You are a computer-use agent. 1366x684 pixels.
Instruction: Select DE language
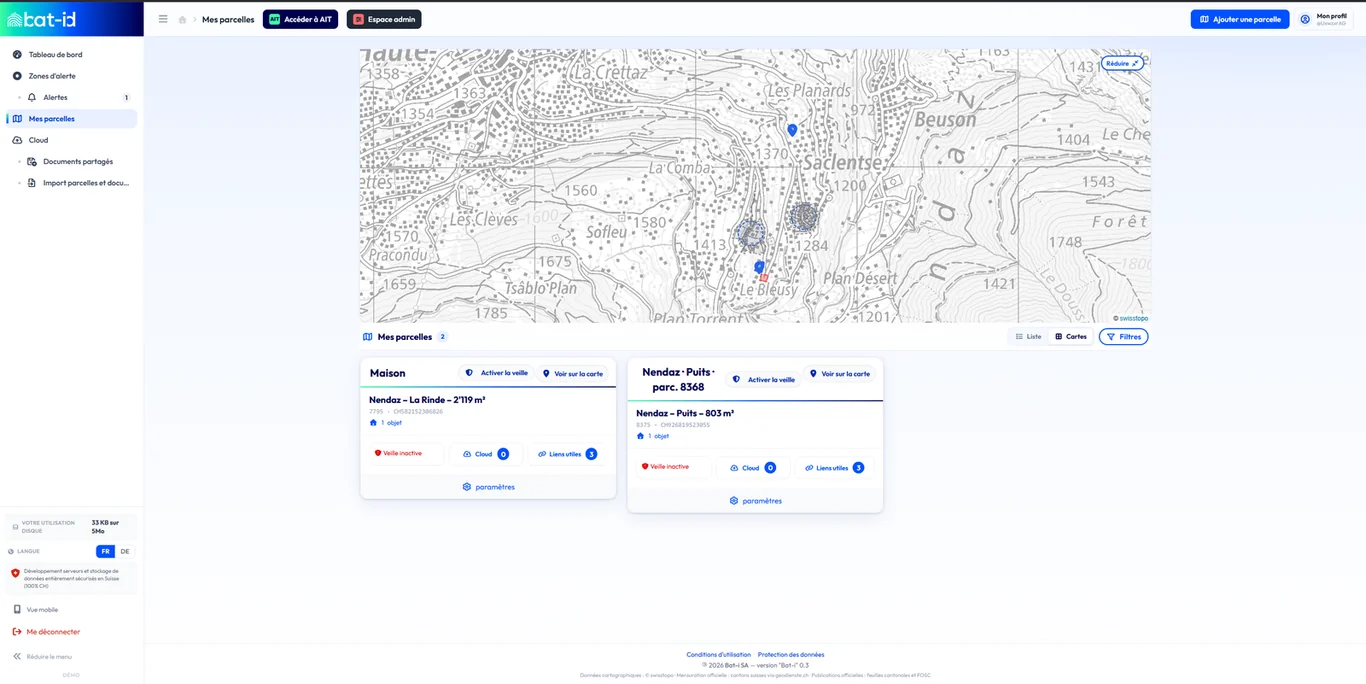125,551
